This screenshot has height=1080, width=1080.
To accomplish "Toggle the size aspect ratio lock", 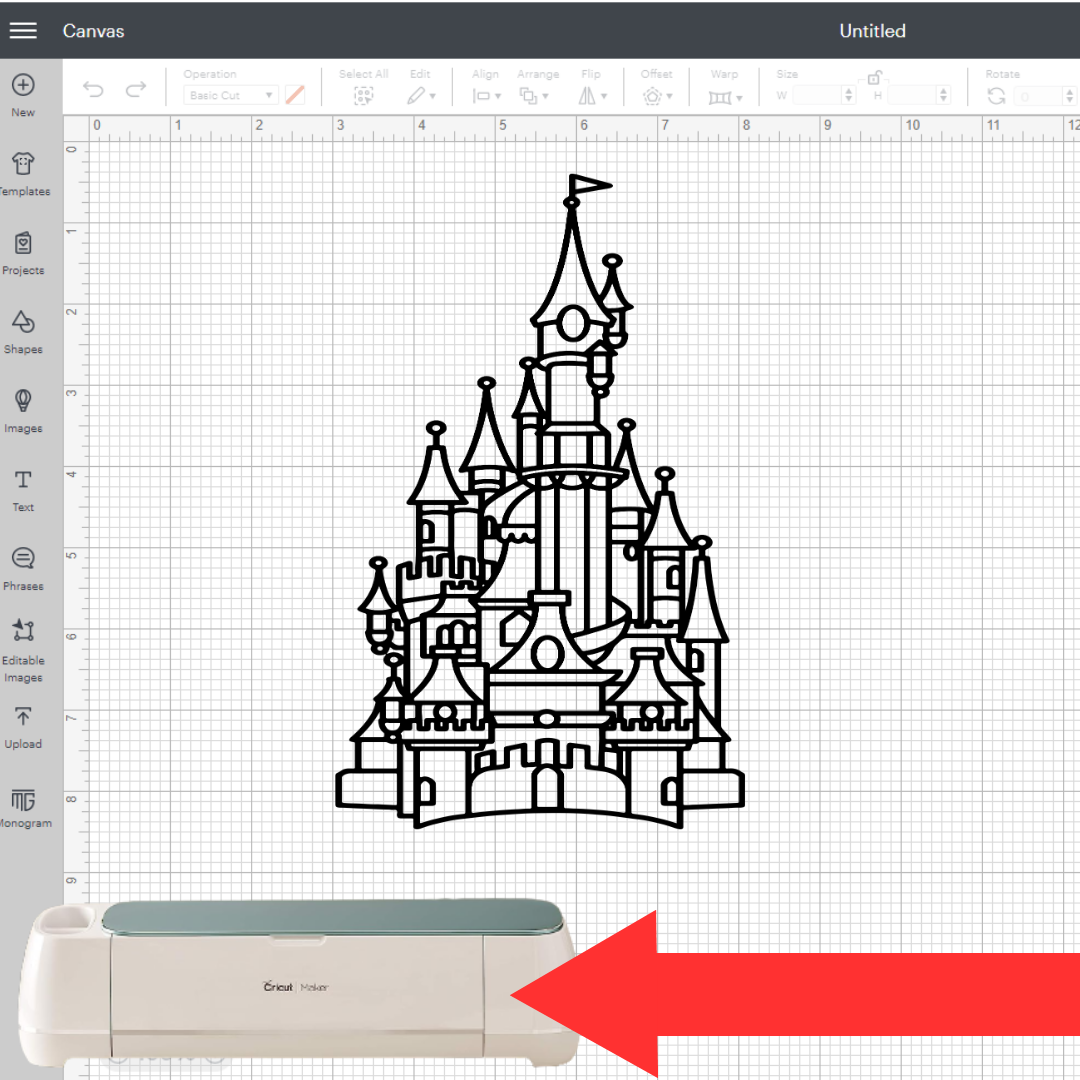I will 874,76.
